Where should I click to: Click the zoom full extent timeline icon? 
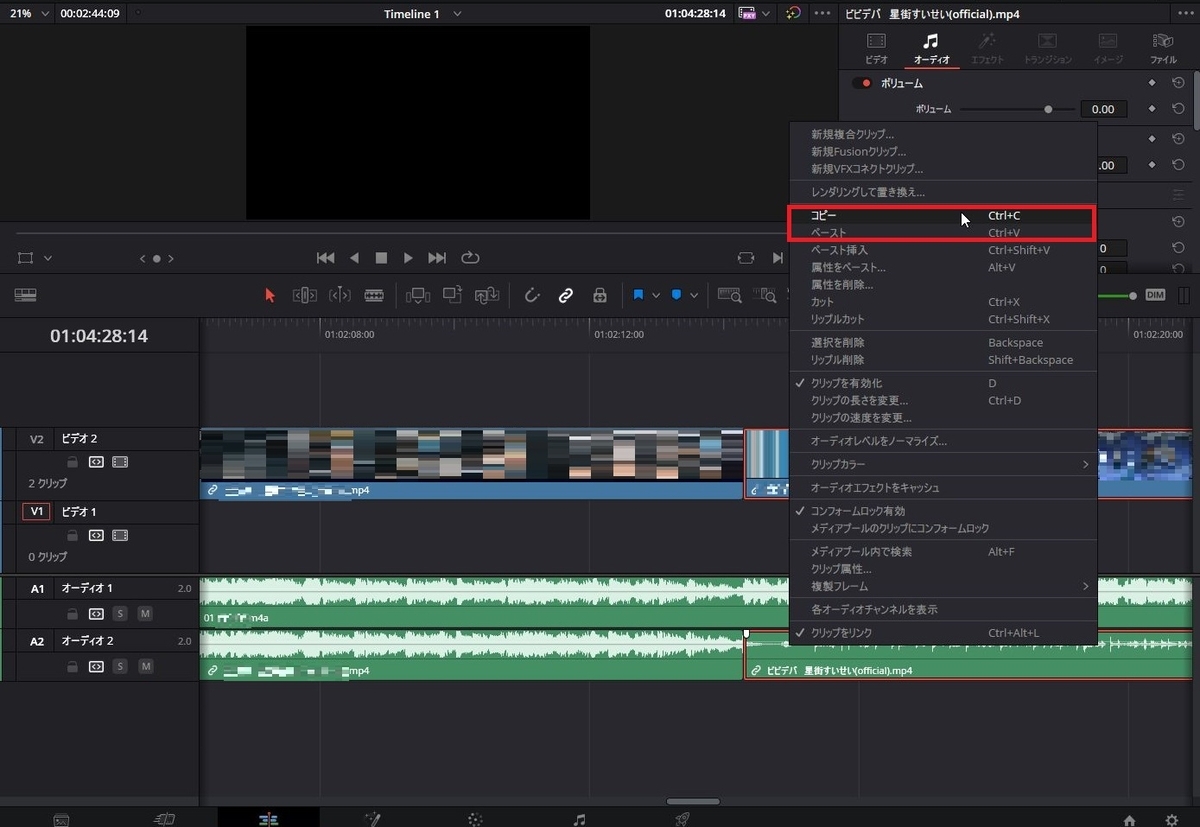point(730,295)
